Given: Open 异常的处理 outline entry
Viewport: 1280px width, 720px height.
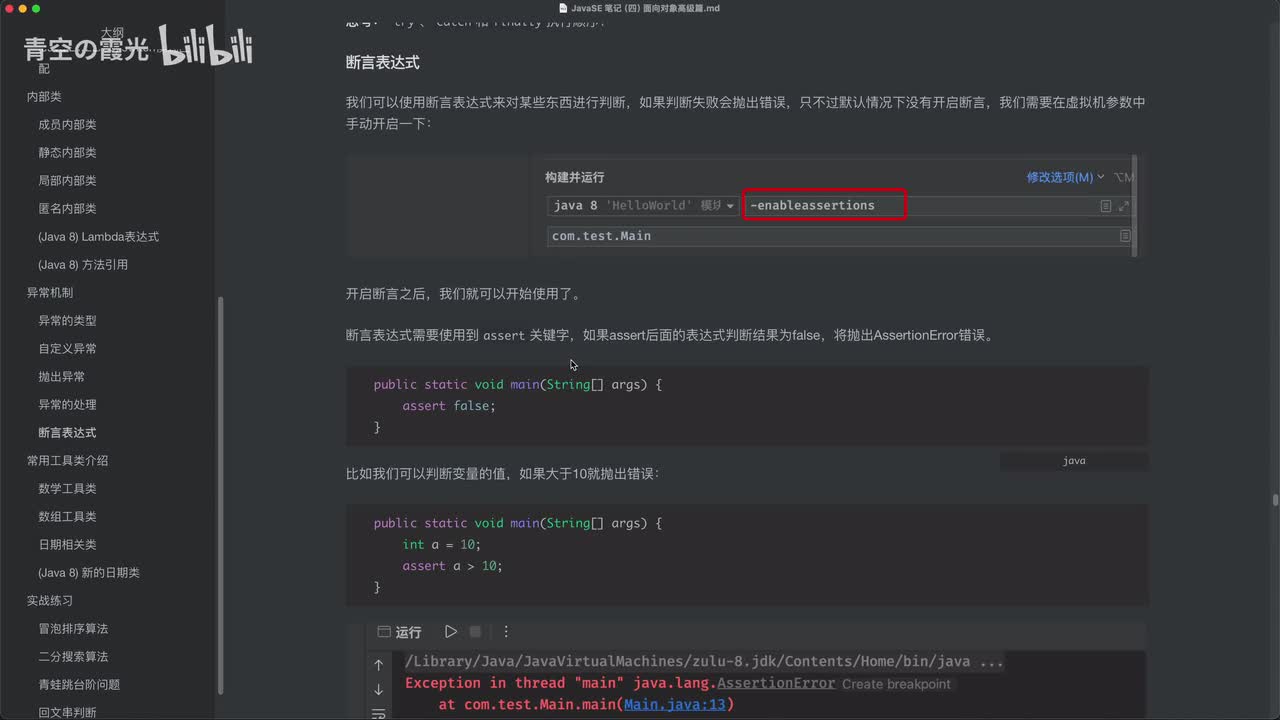Looking at the screenshot, I should (x=67, y=405).
